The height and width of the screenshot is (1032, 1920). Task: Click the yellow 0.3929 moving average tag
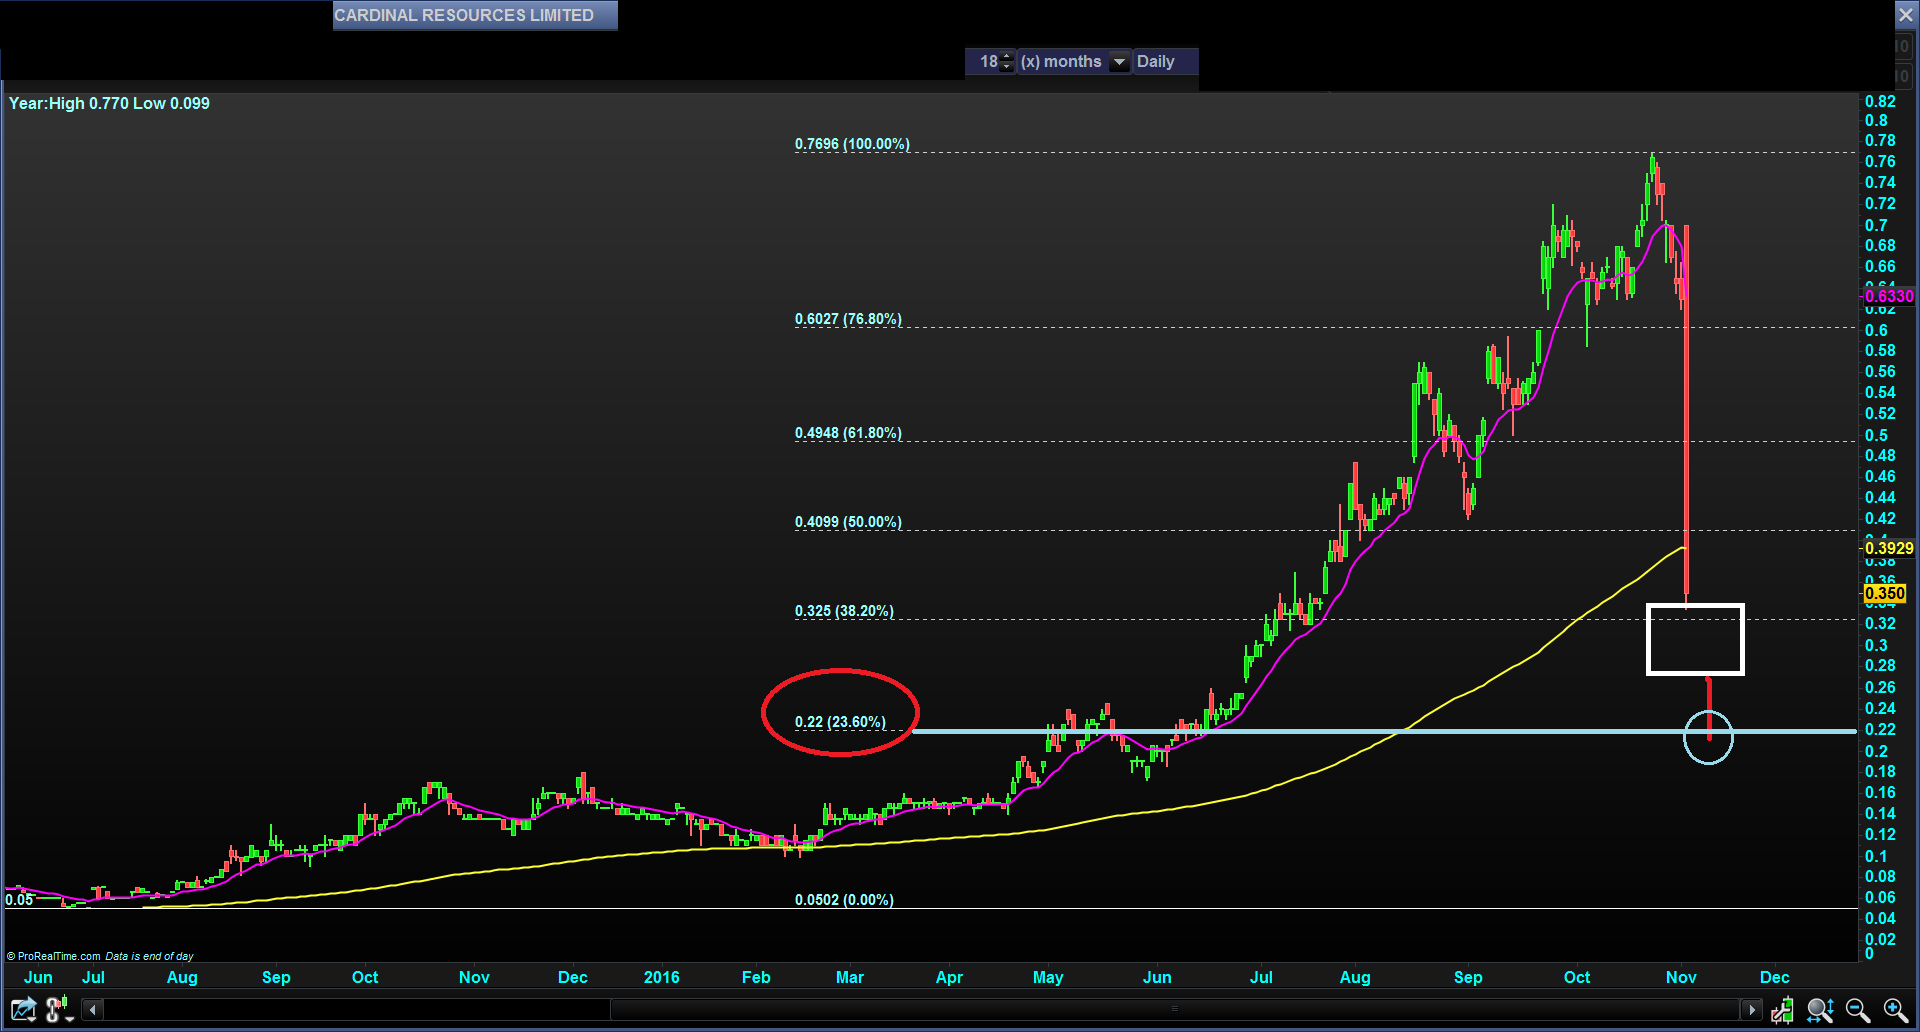1888,548
